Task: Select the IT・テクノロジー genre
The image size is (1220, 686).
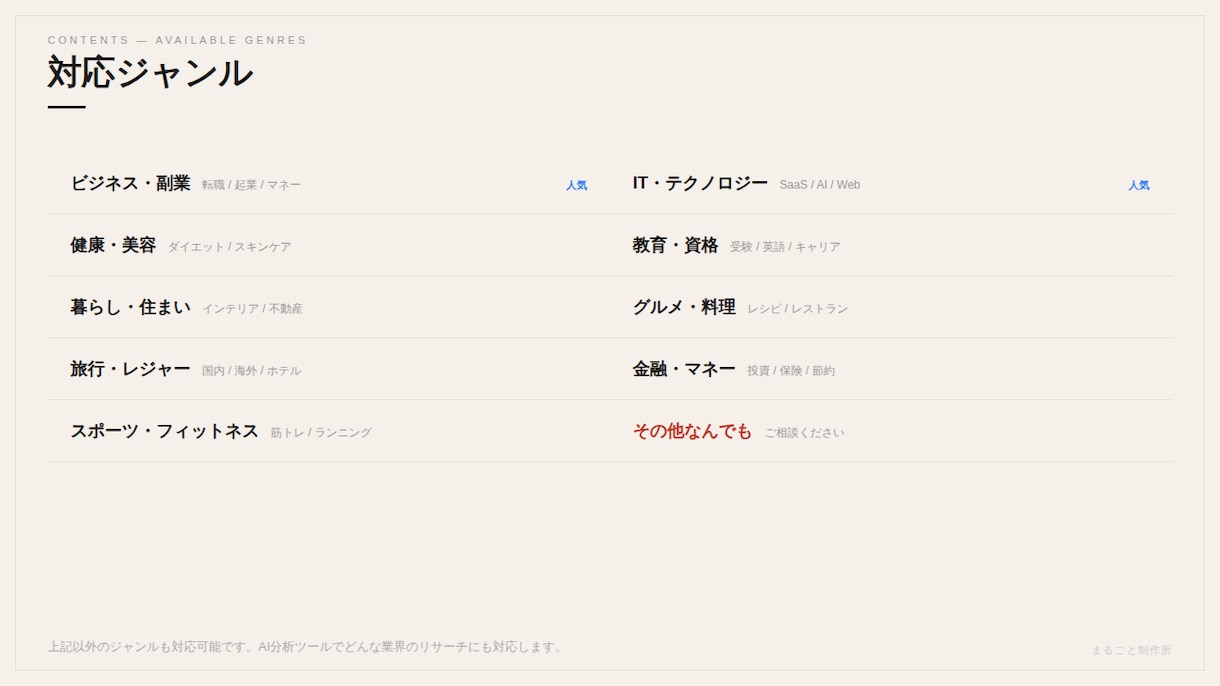Action: point(700,183)
